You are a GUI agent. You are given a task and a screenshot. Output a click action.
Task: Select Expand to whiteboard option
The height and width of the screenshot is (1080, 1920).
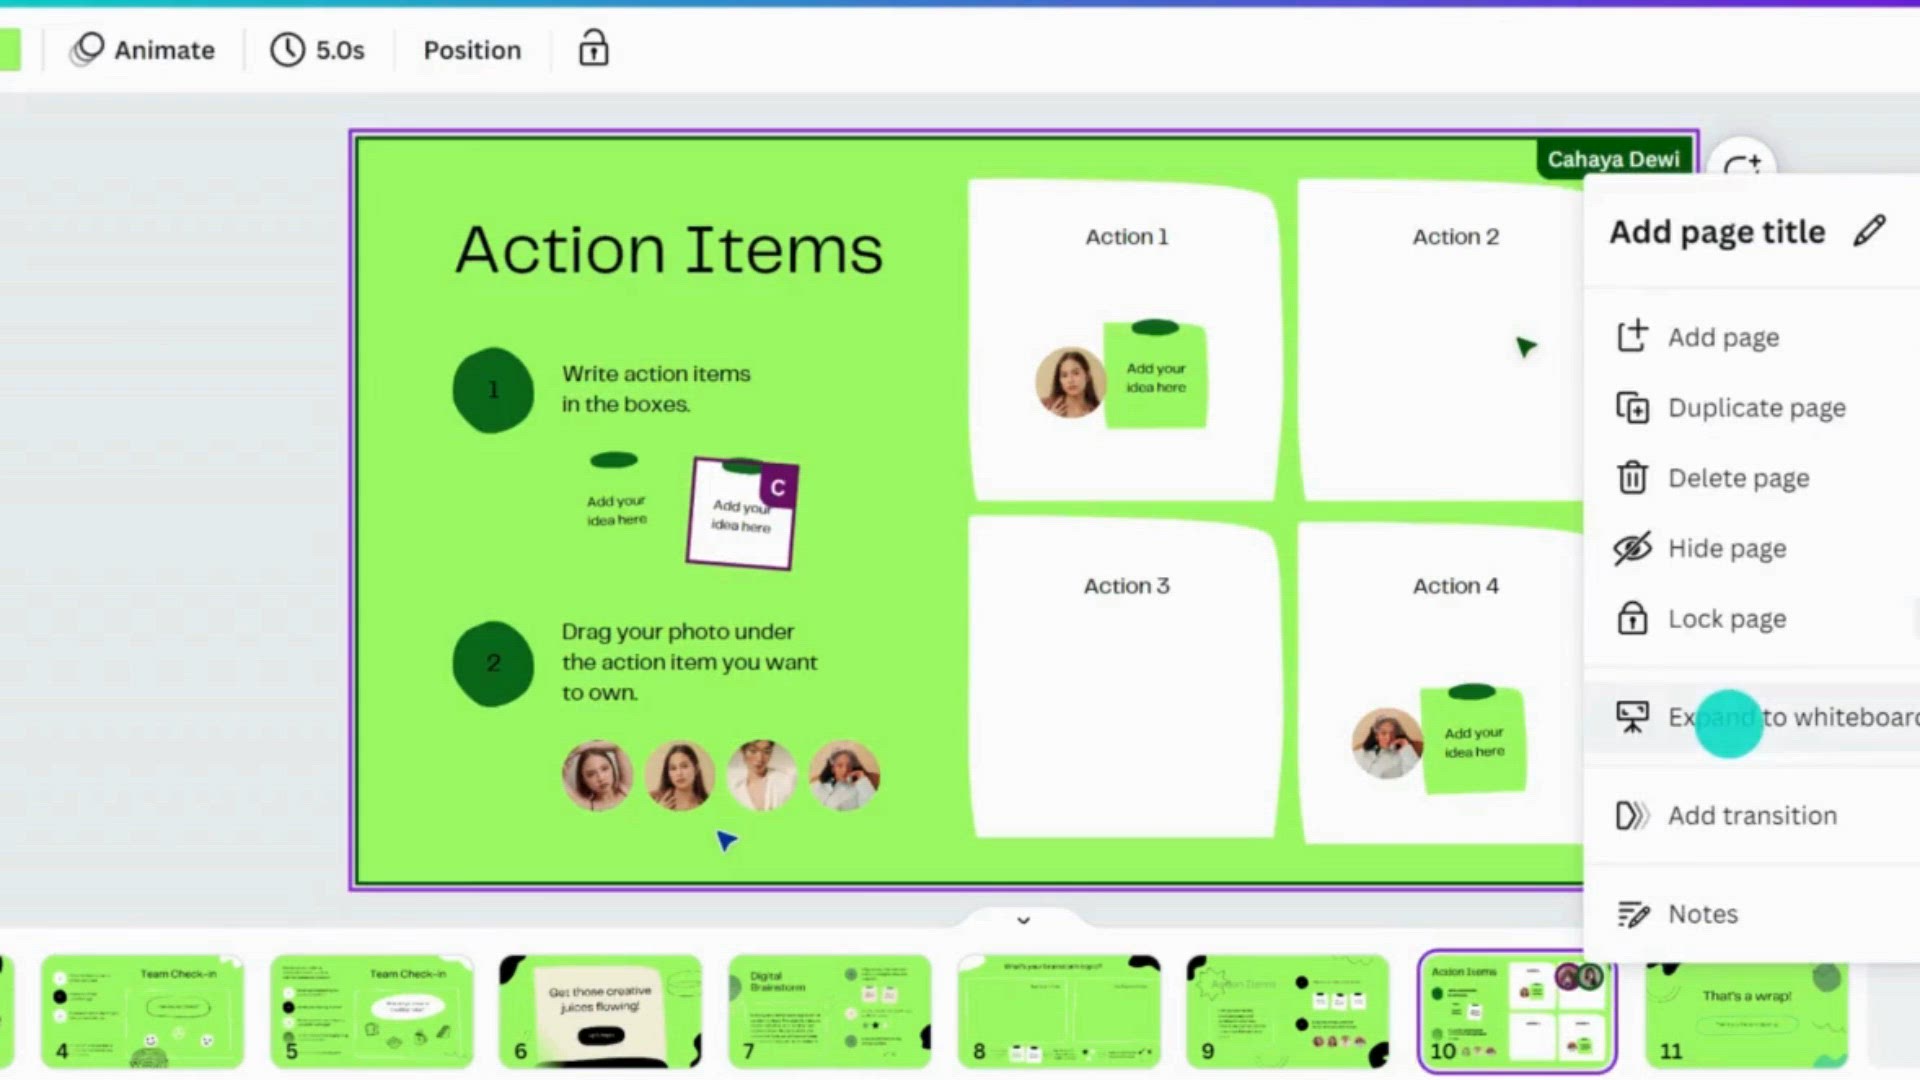pyautogui.click(x=1752, y=717)
